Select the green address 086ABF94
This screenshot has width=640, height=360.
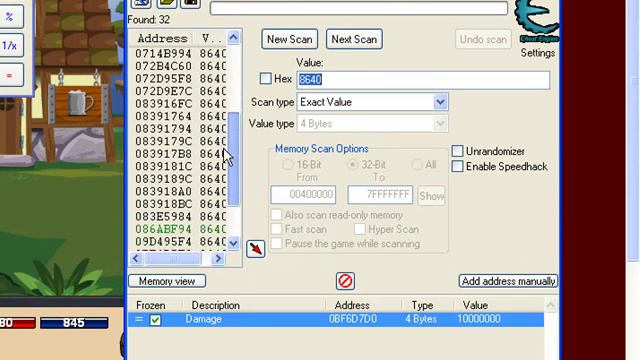(x=163, y=229)
